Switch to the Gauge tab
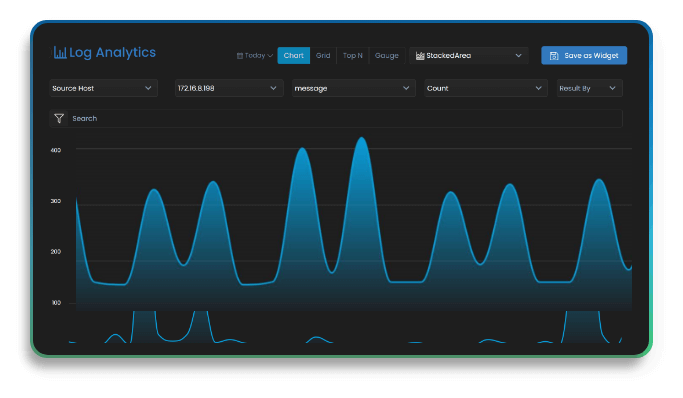 pos(387,56)
